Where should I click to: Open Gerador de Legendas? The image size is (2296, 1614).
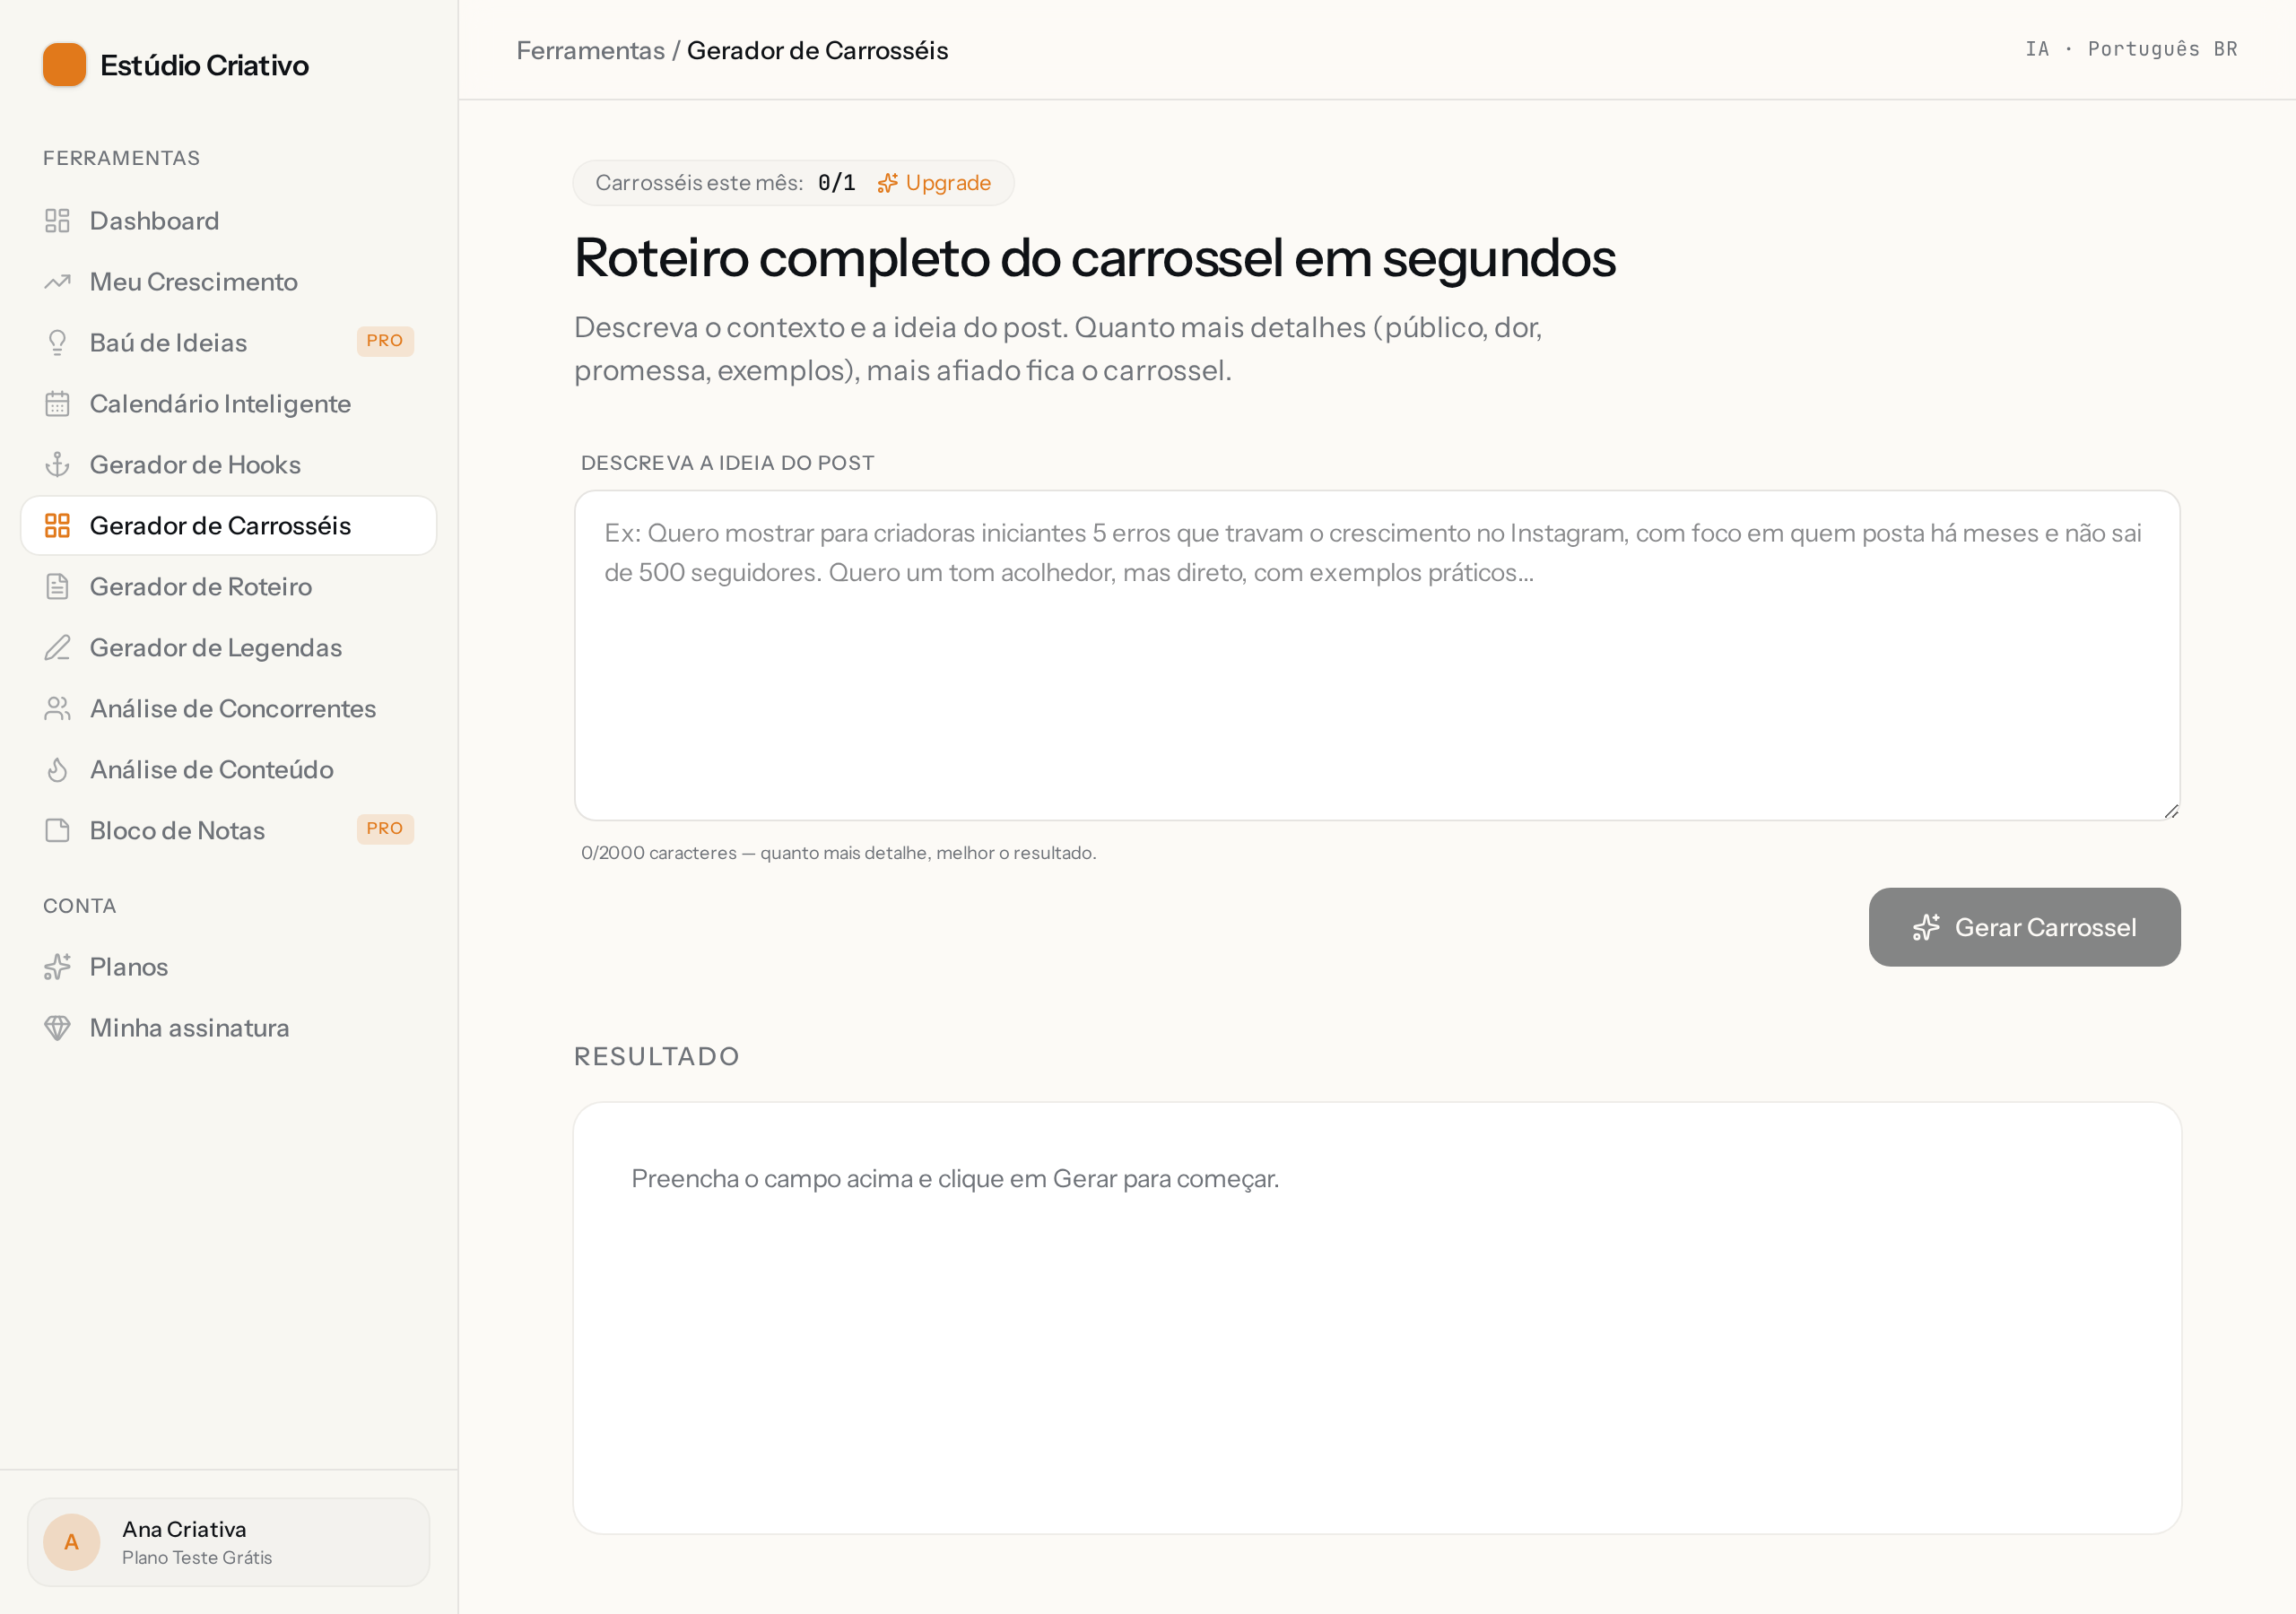pos(229,648)
